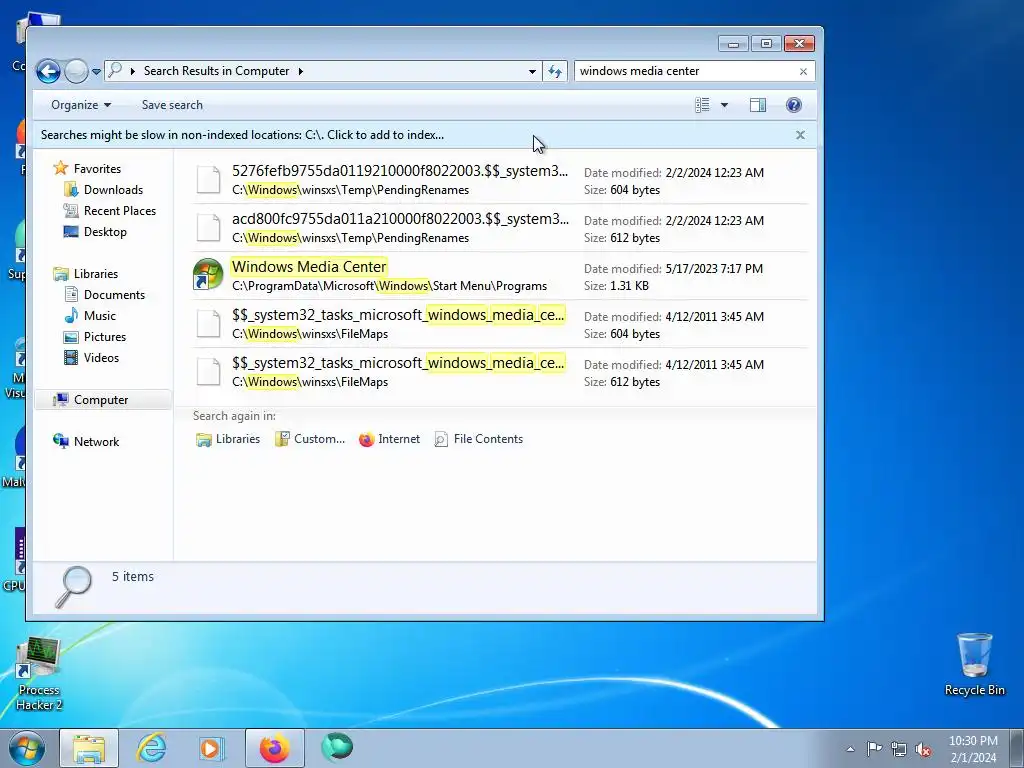Viewport: 1024px width, 768px height.
Task: Open recent pages dropdown beside Forward arrow
Action: coord(96,71)
